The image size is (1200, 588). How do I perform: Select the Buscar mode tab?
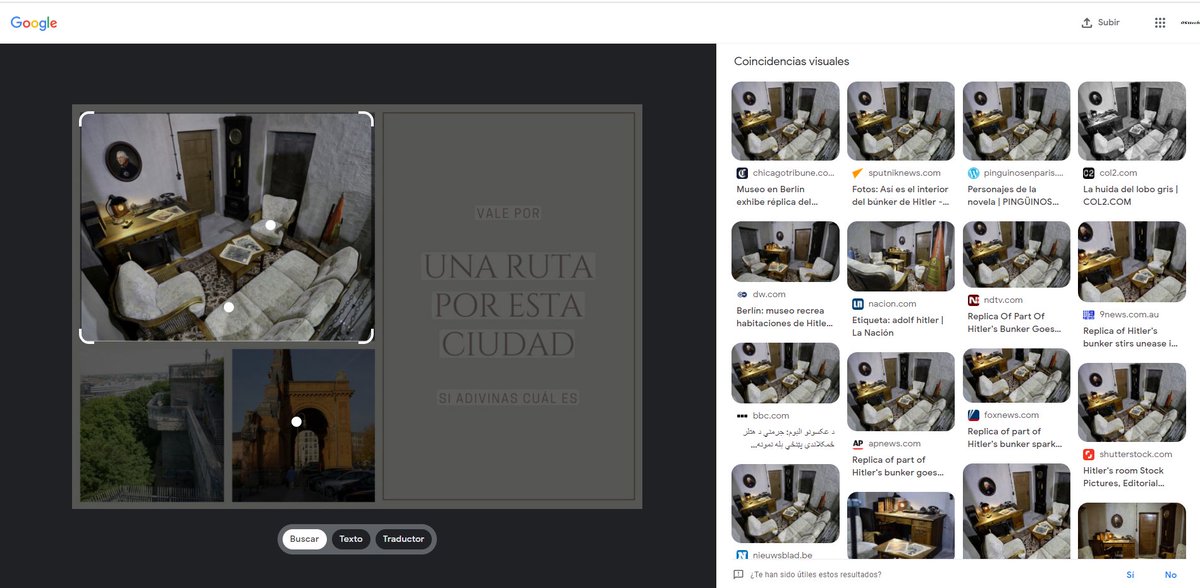click(x=304, y=539)
